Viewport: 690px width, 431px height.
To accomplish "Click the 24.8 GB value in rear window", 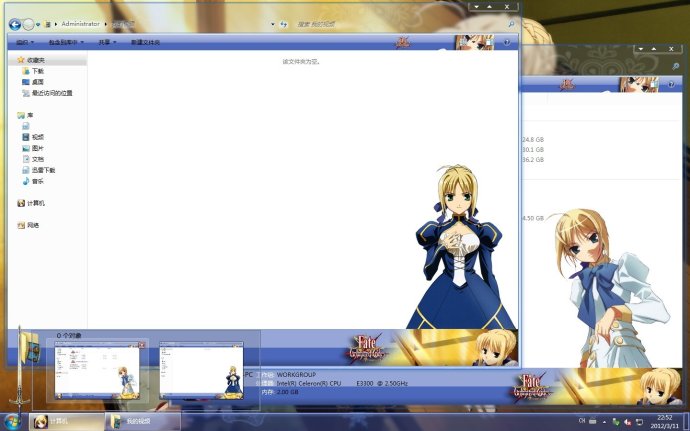I will point(533,140).
